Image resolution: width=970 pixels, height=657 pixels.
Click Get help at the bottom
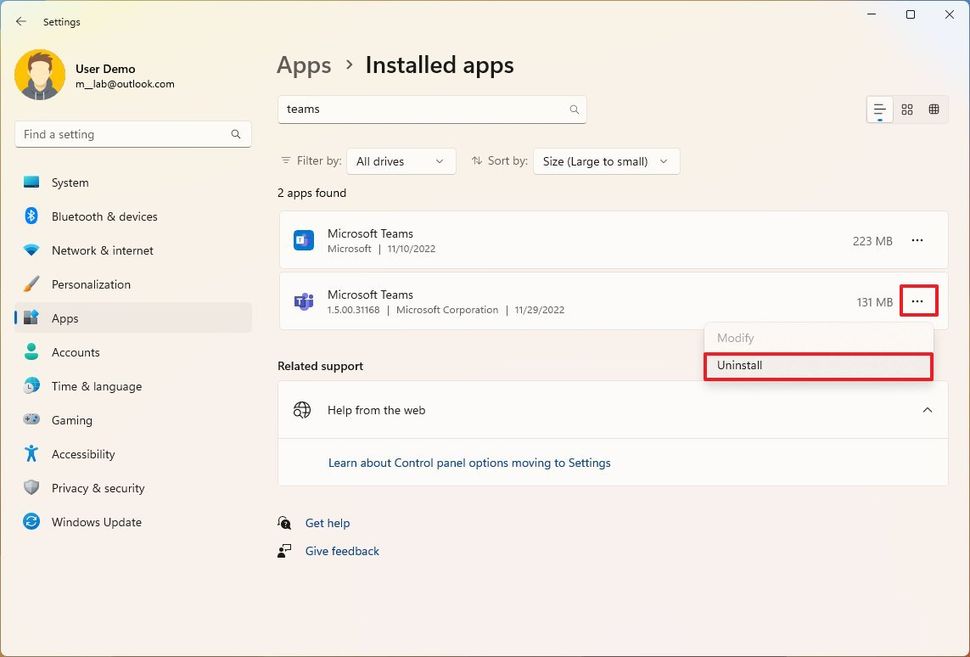click(x=328, y=522)
